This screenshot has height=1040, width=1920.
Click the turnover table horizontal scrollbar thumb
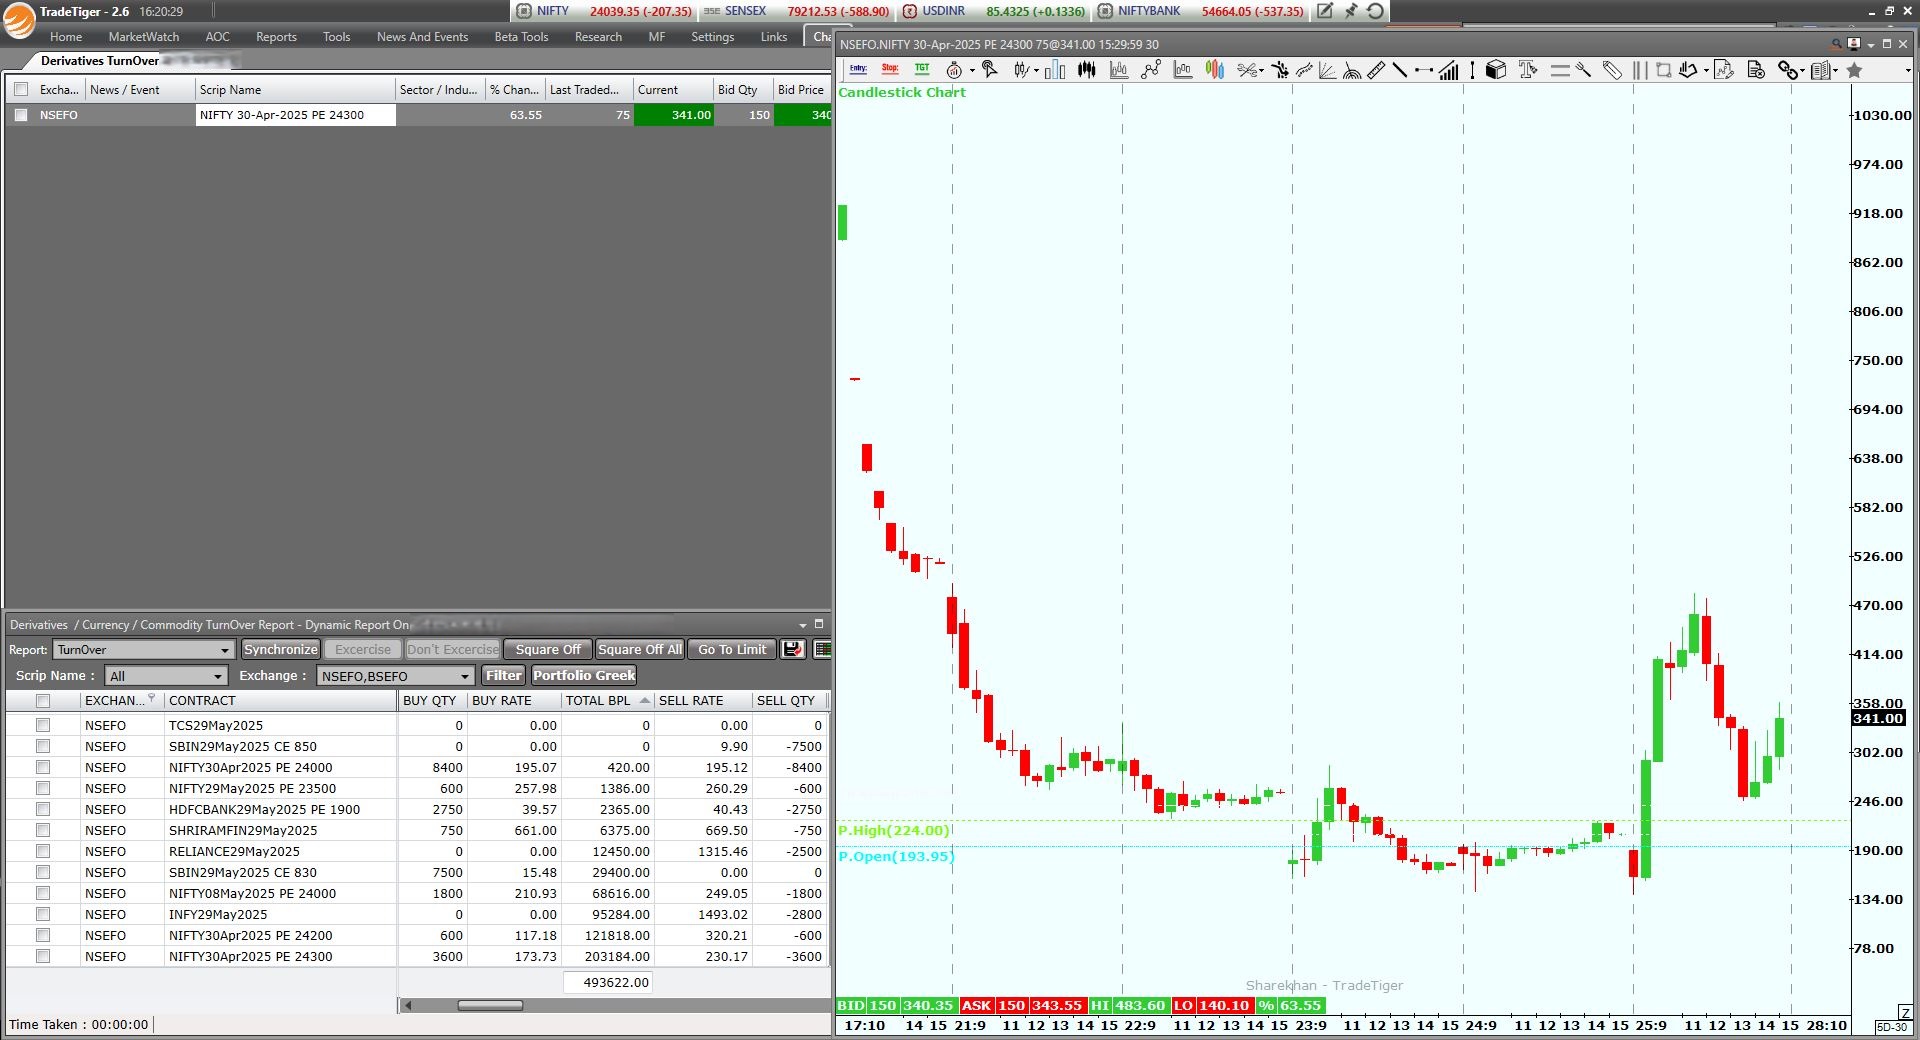tap(490, 1005)
